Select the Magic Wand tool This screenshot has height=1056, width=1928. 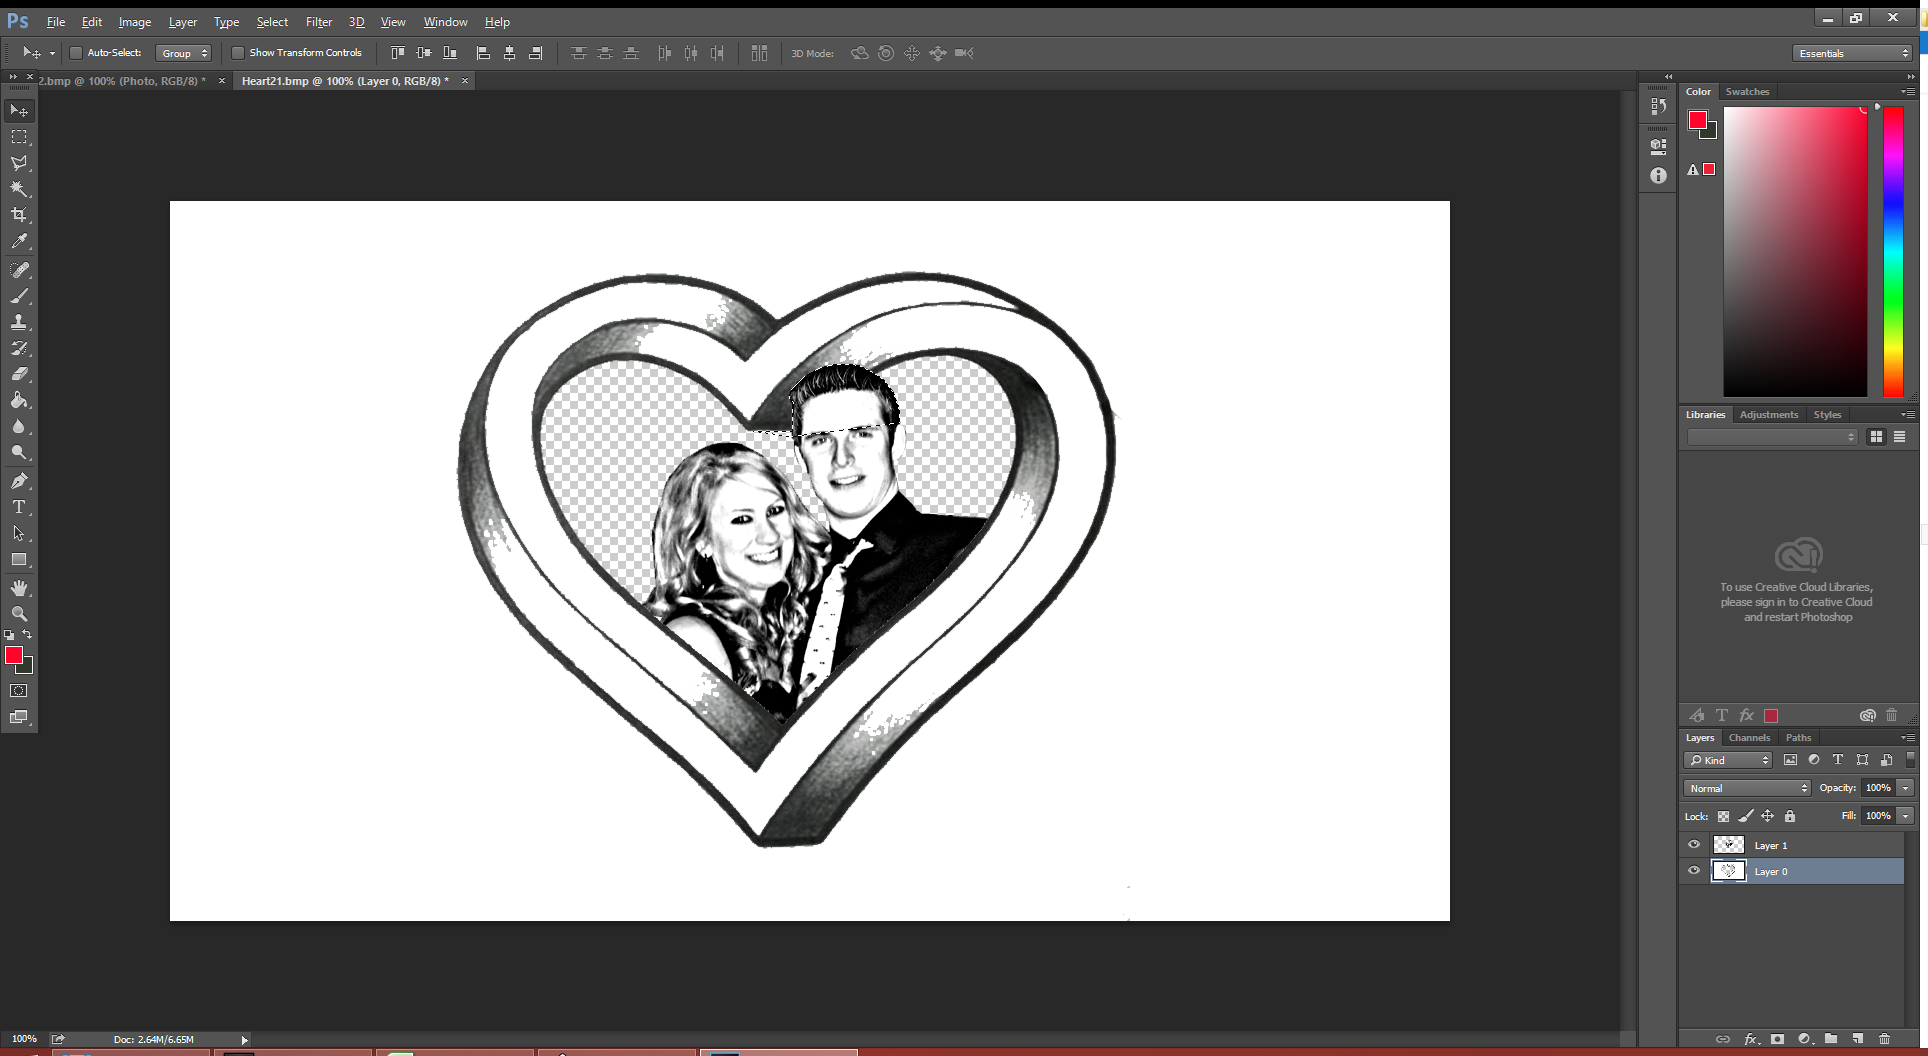(19, 189)
